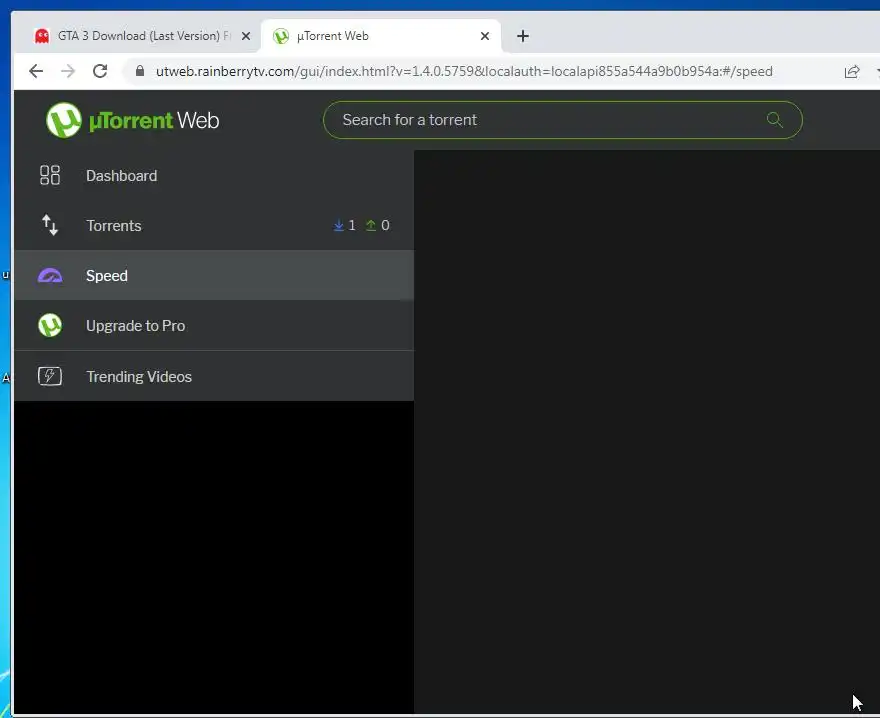Screen dimensions: 880x718
Task: Click the magnifier icon in the torrent search box
Action: [774, 120]
